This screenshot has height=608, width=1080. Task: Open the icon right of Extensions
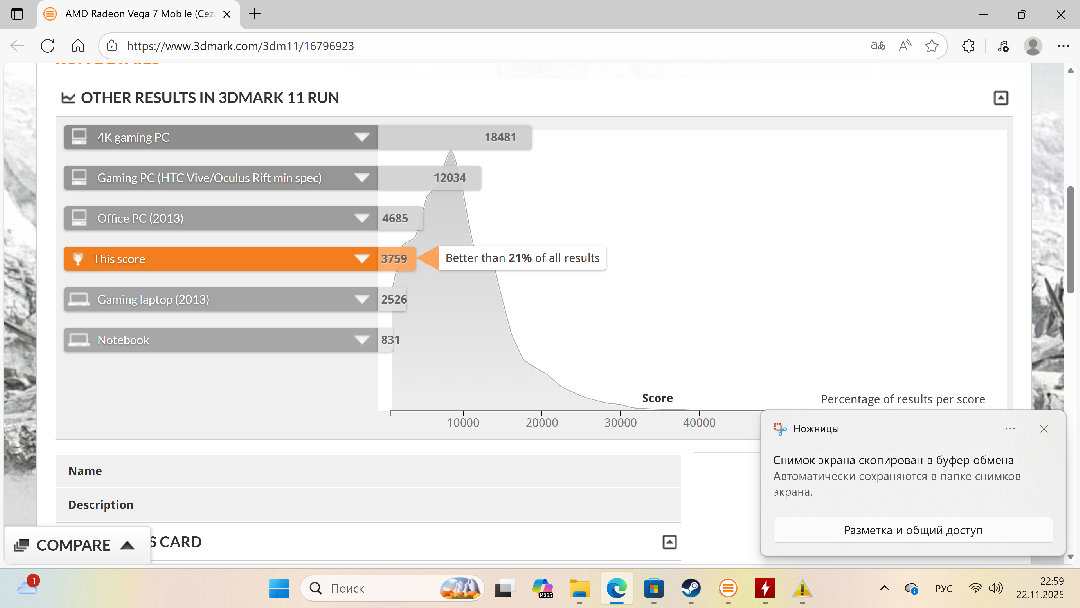[x=1003, y=46]
